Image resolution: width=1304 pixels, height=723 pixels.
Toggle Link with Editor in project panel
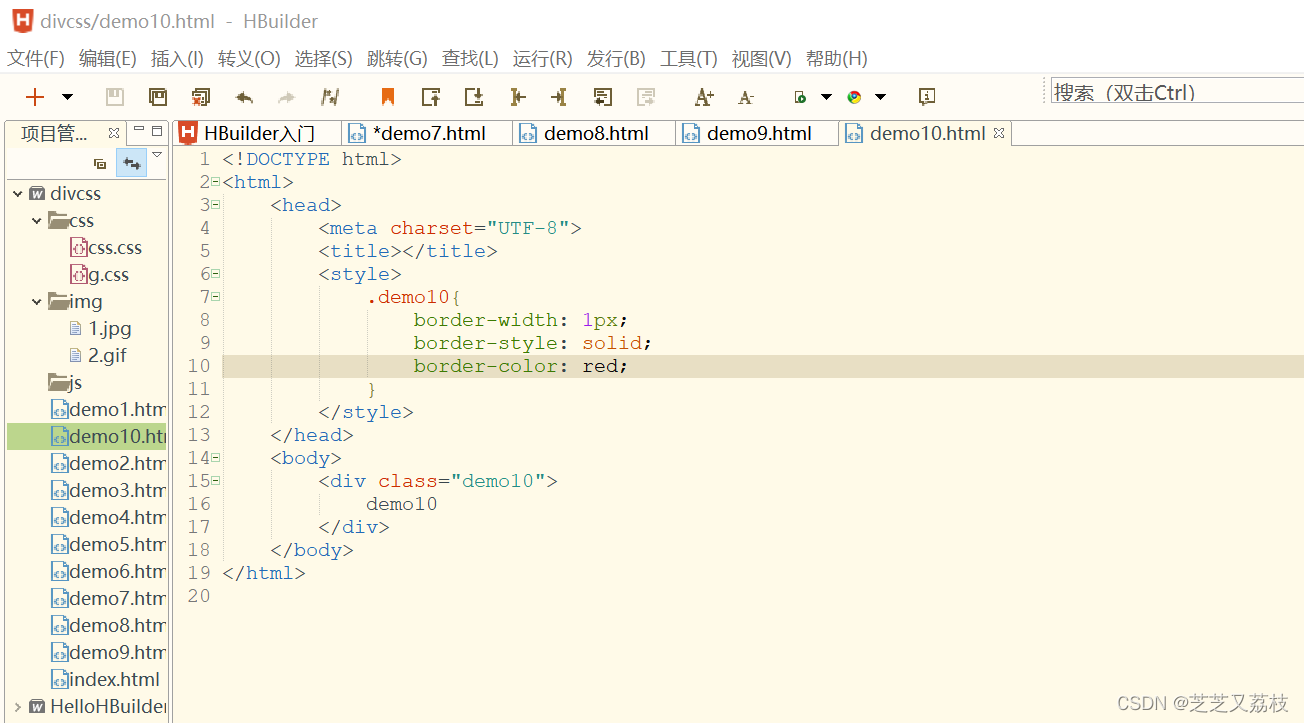pyautogui.click(x=131, y=163)
